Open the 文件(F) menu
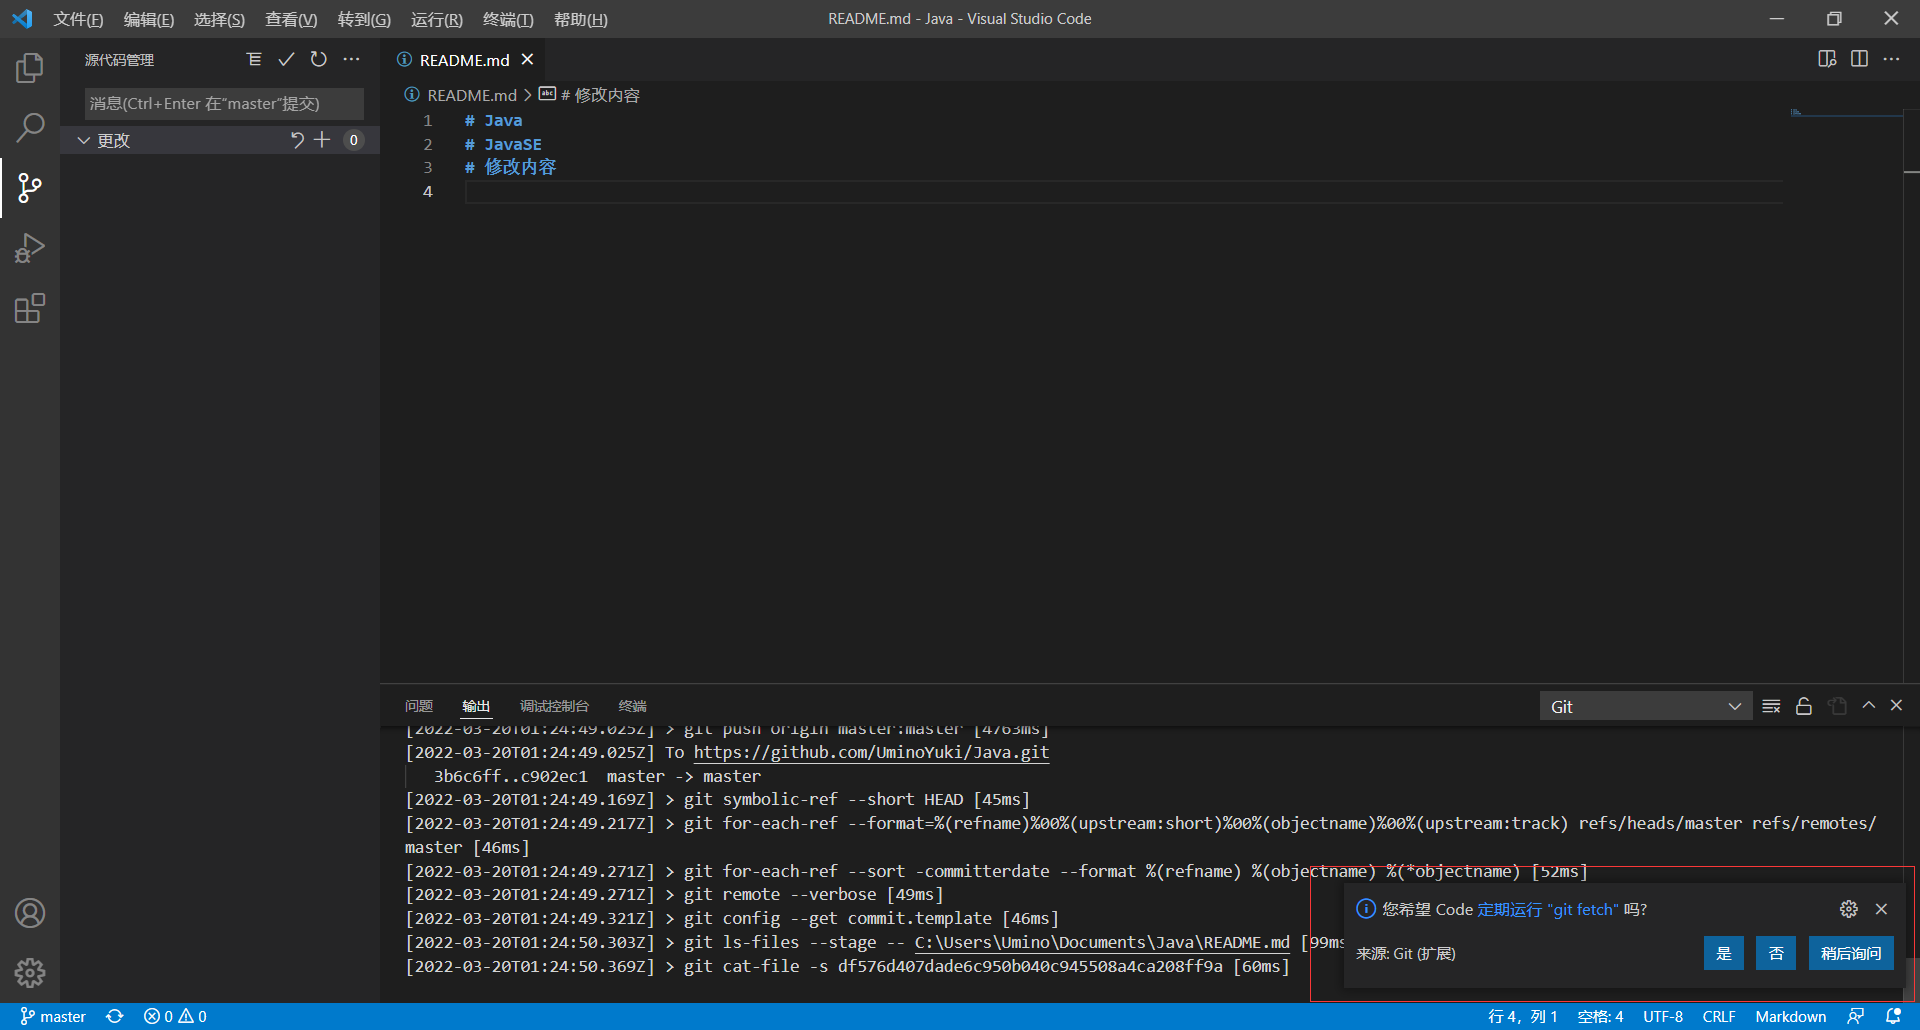Viewport: 1920px width, 1030px height. (78, 19)
